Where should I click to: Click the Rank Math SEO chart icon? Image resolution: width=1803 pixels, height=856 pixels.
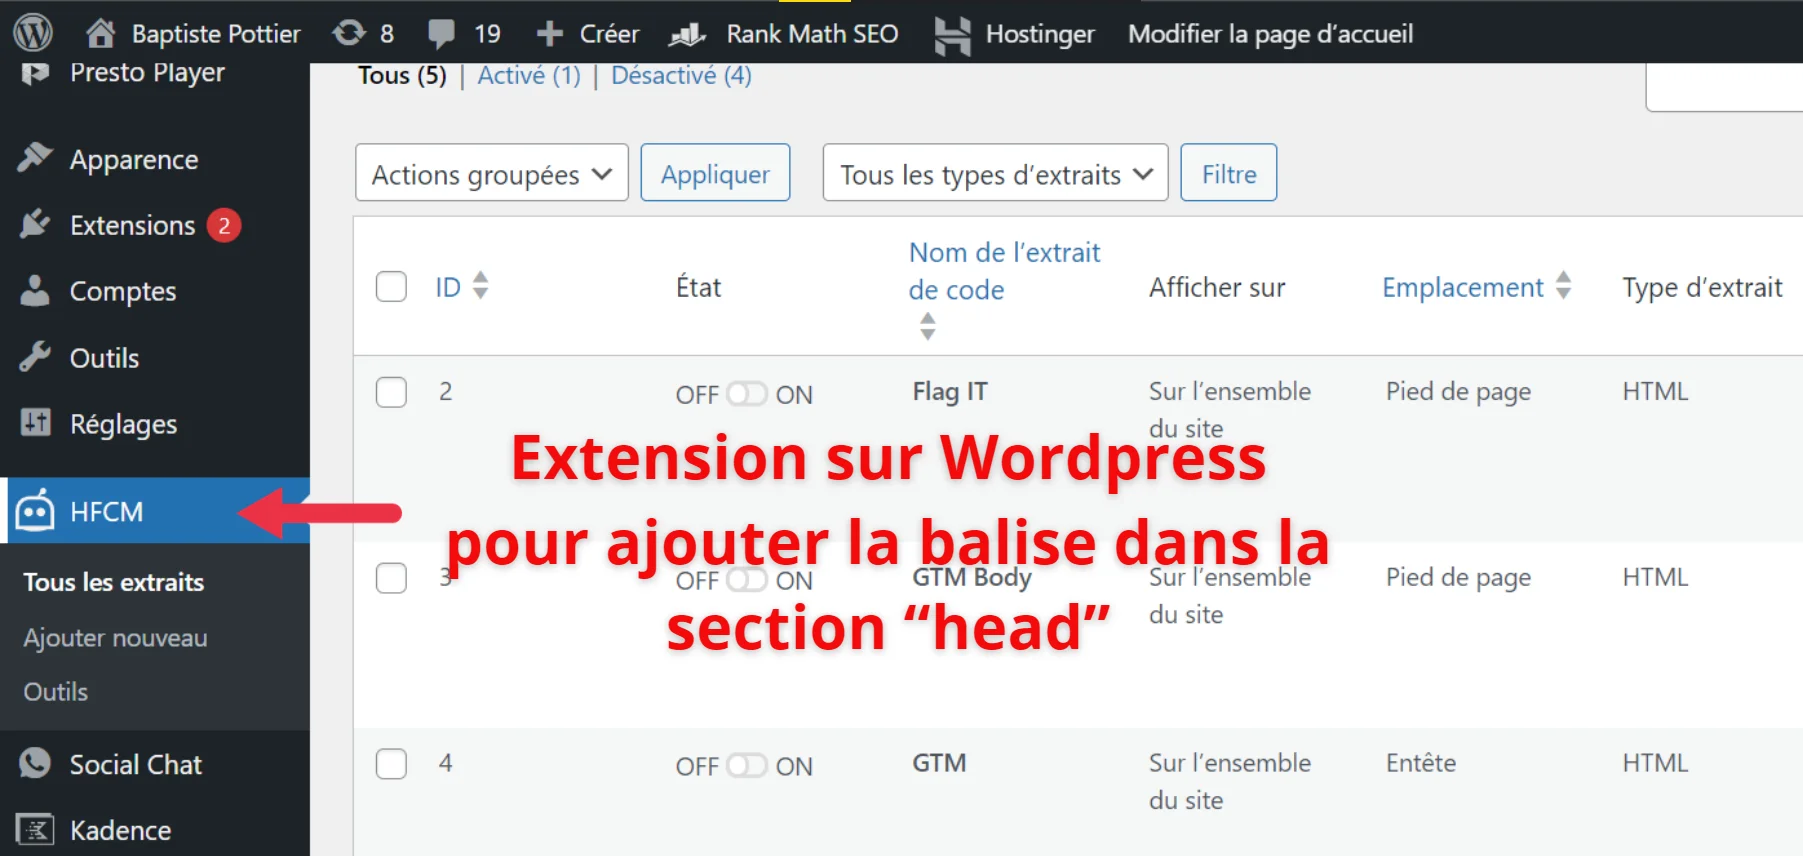tap(687, 35)
